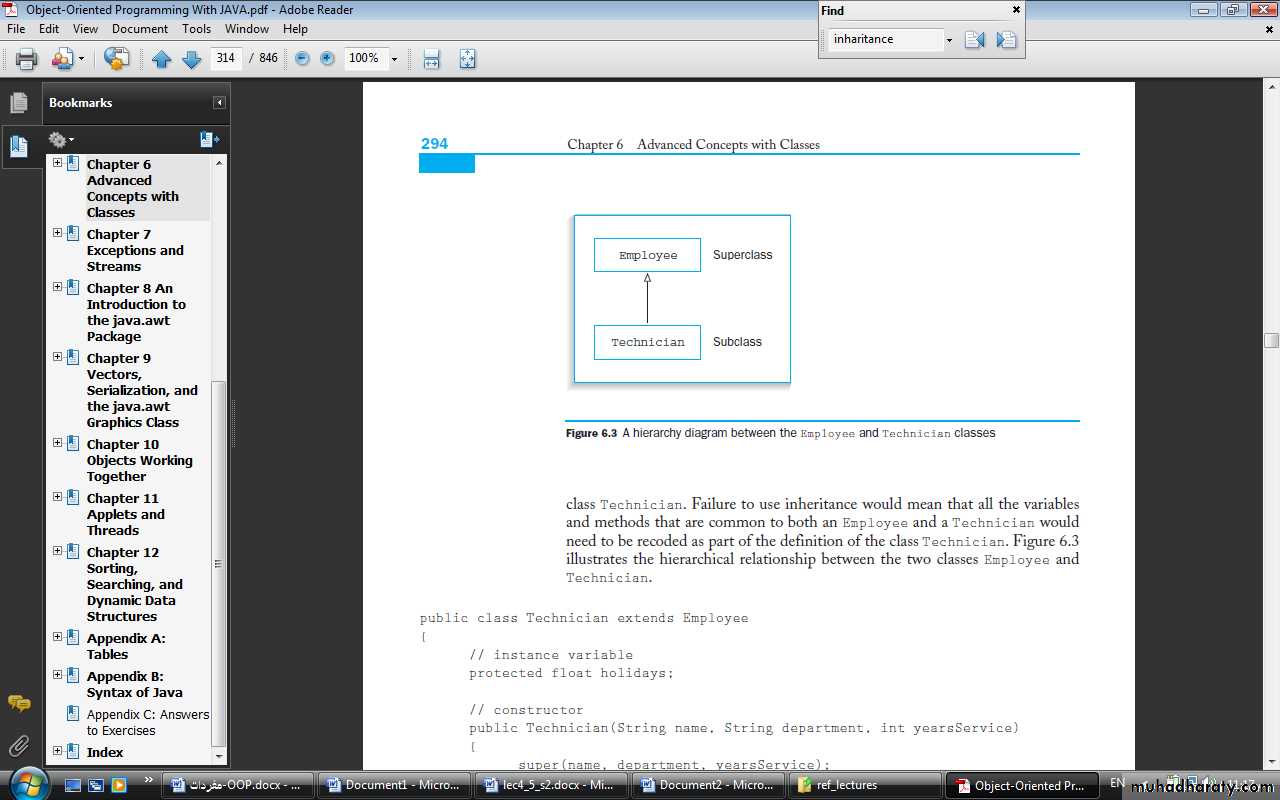Click the page number input field
This screenshot has width=1280, height=800.
tap(226, 59)
